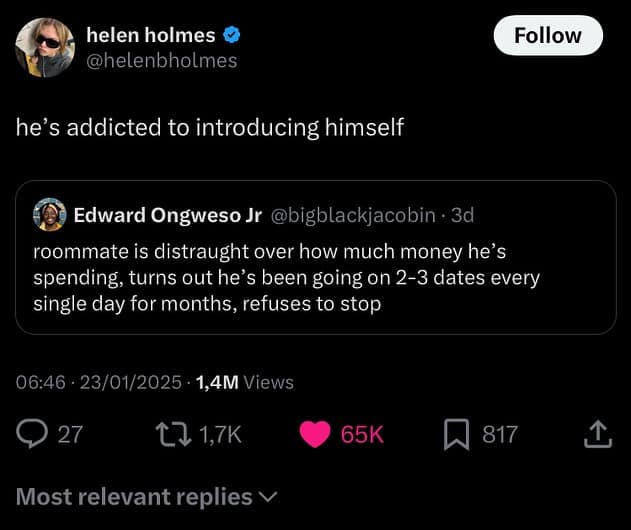Toggle the pink heart like icon
The width and height of the screenshot is (631, 530).
315,433
